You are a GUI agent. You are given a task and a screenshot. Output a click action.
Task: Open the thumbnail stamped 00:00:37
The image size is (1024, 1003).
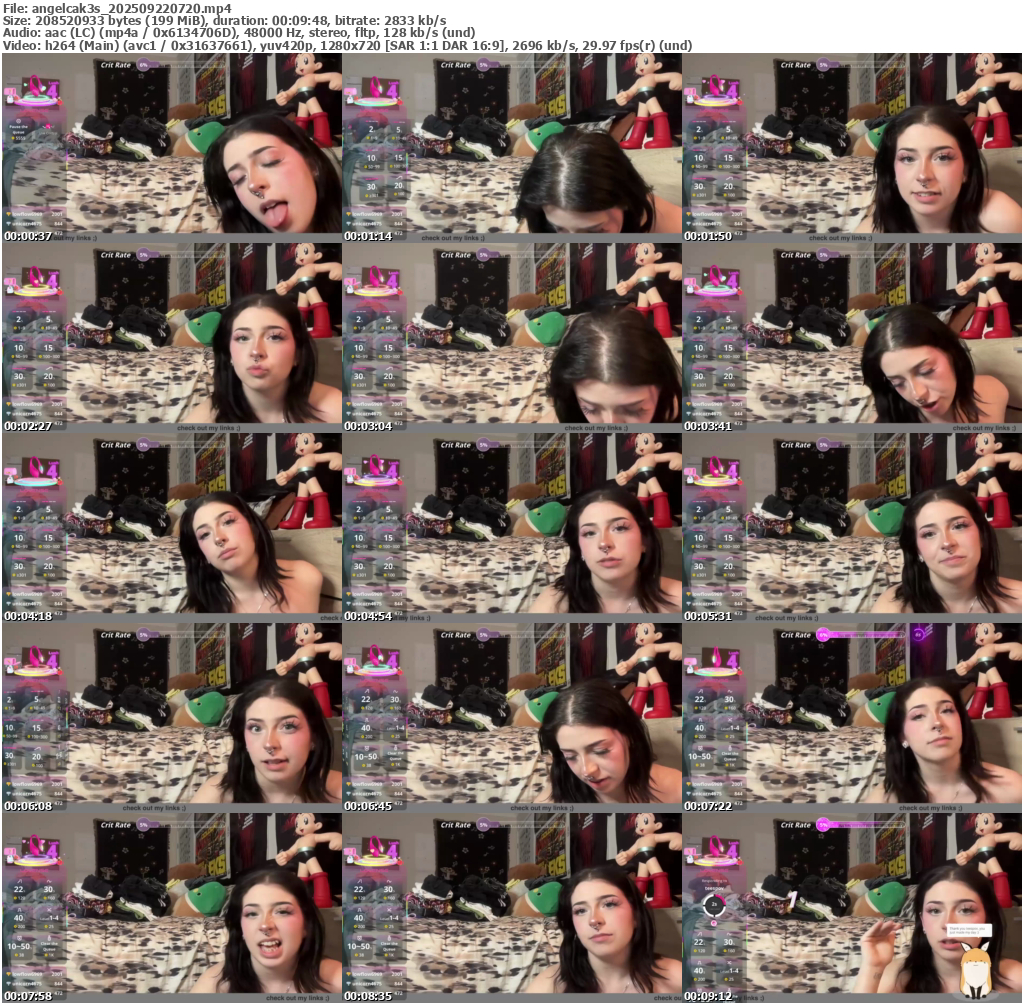172,148
